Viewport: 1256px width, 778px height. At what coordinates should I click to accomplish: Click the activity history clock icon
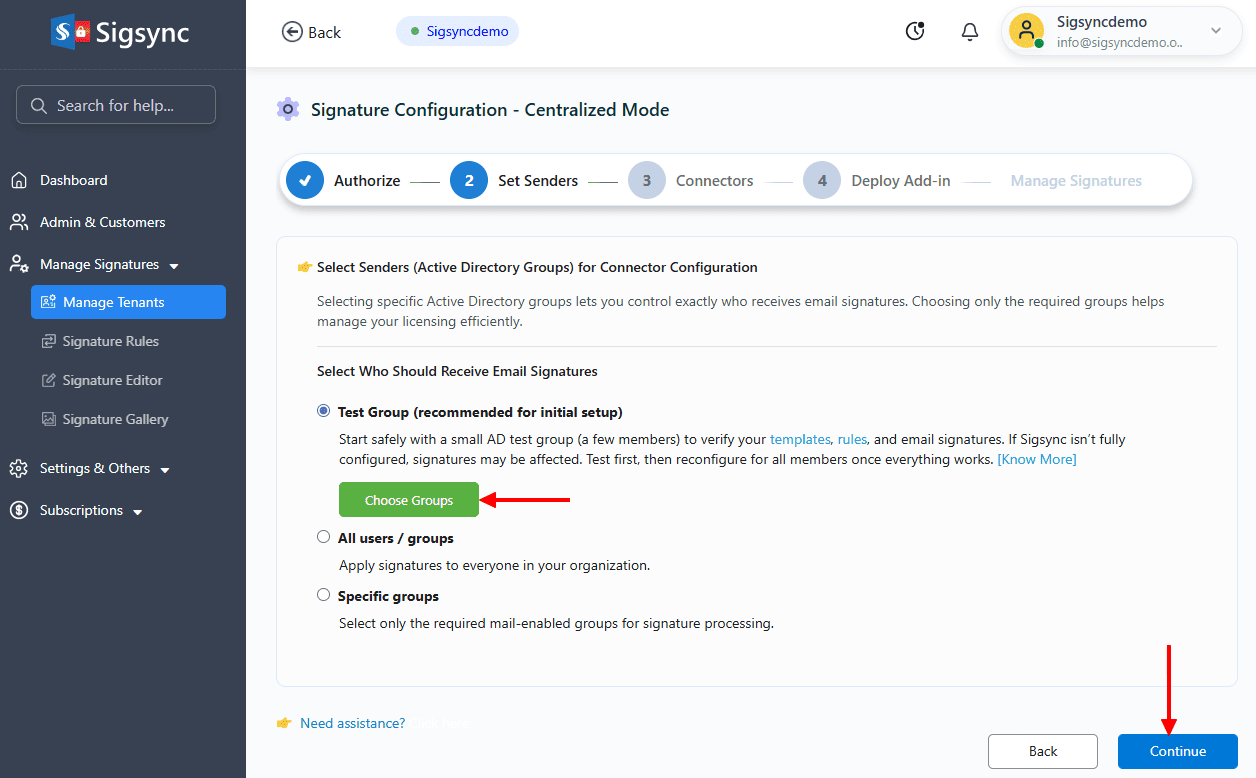(x=915, y=31)
